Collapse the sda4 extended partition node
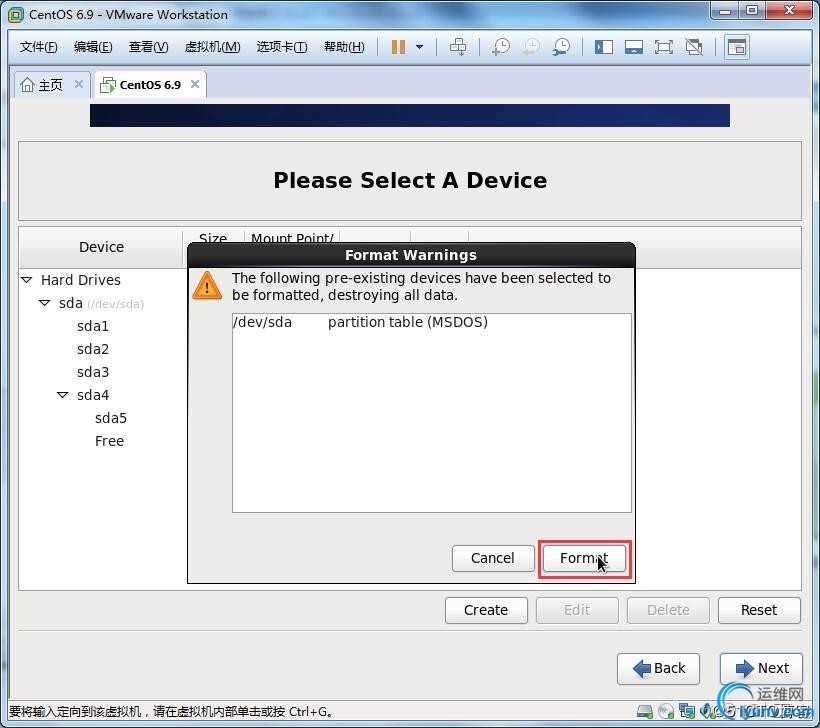This screenshot has width=820, height=728. coord(62,395)
